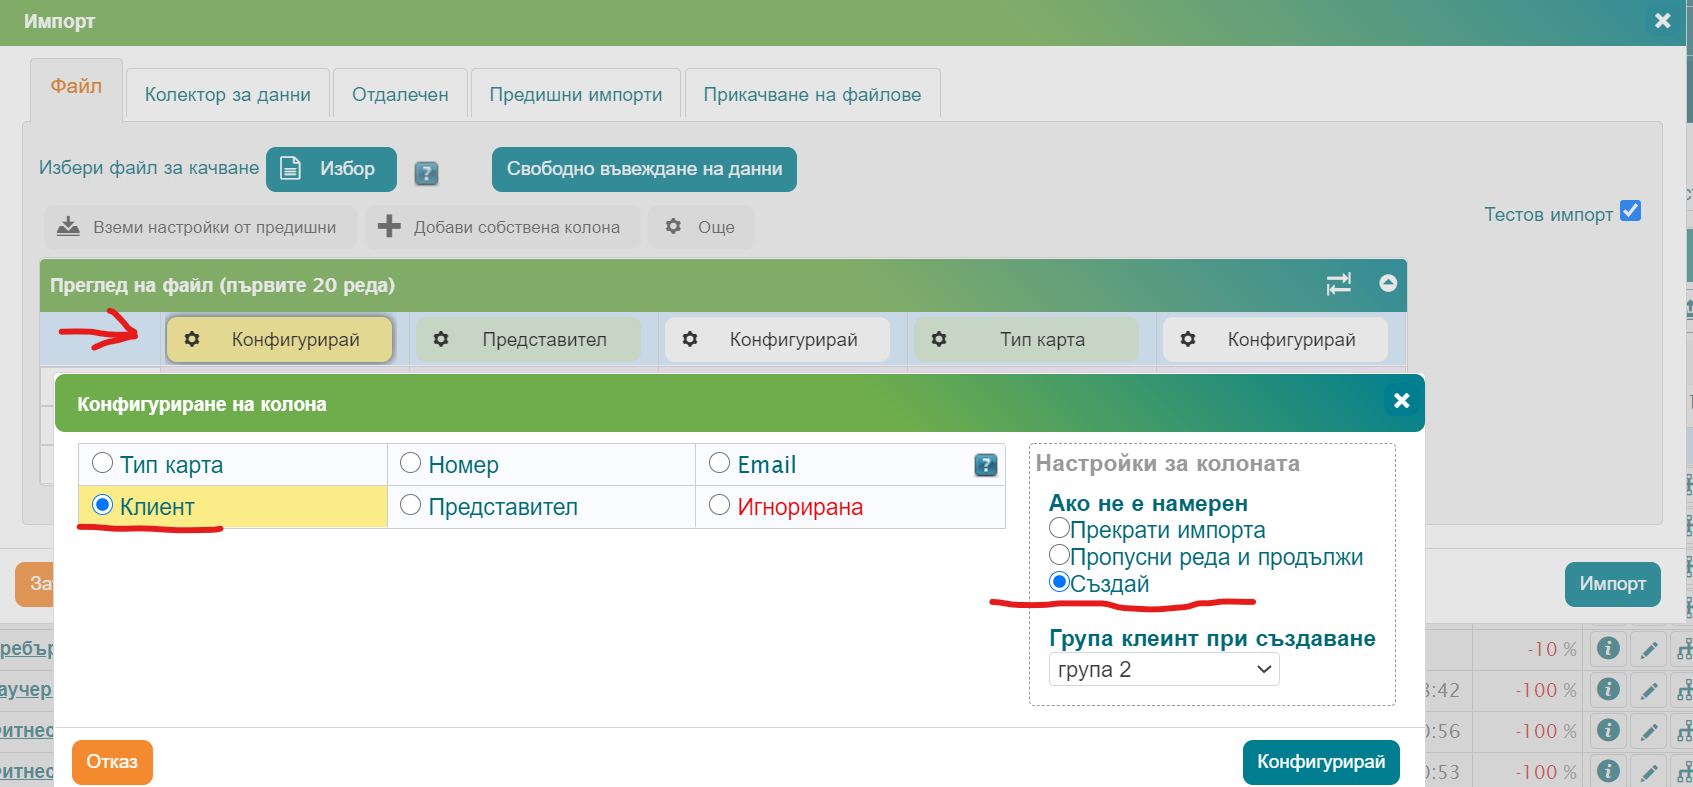Click gear icon on Тип карта column button
The width and height of the screenshot is (1693, 787).
[x=939, y=339]
